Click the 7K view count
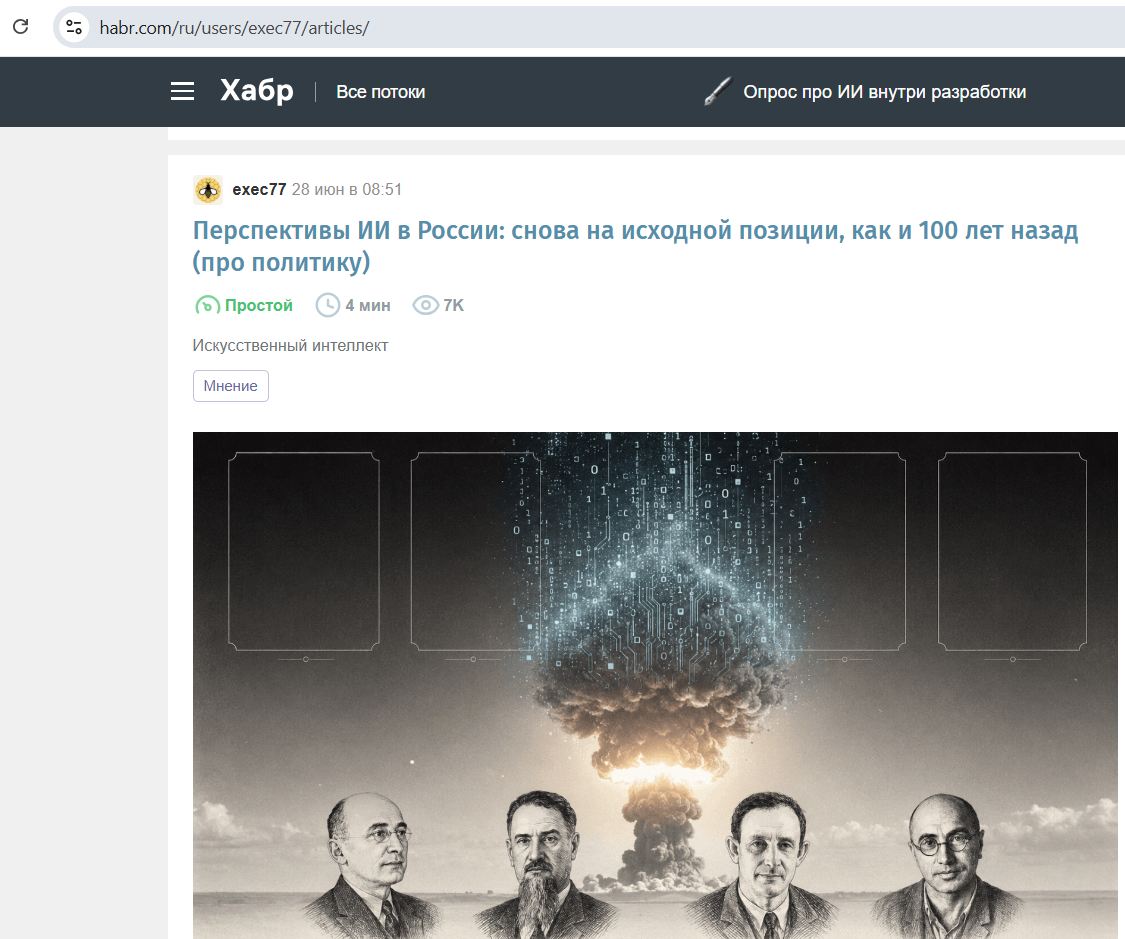1125x939 pixels. point(453,305)
